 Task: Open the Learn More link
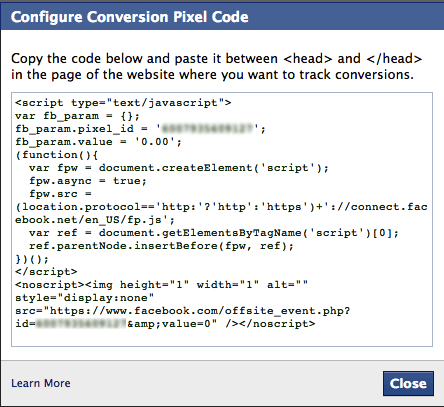[x=41, y=383]
